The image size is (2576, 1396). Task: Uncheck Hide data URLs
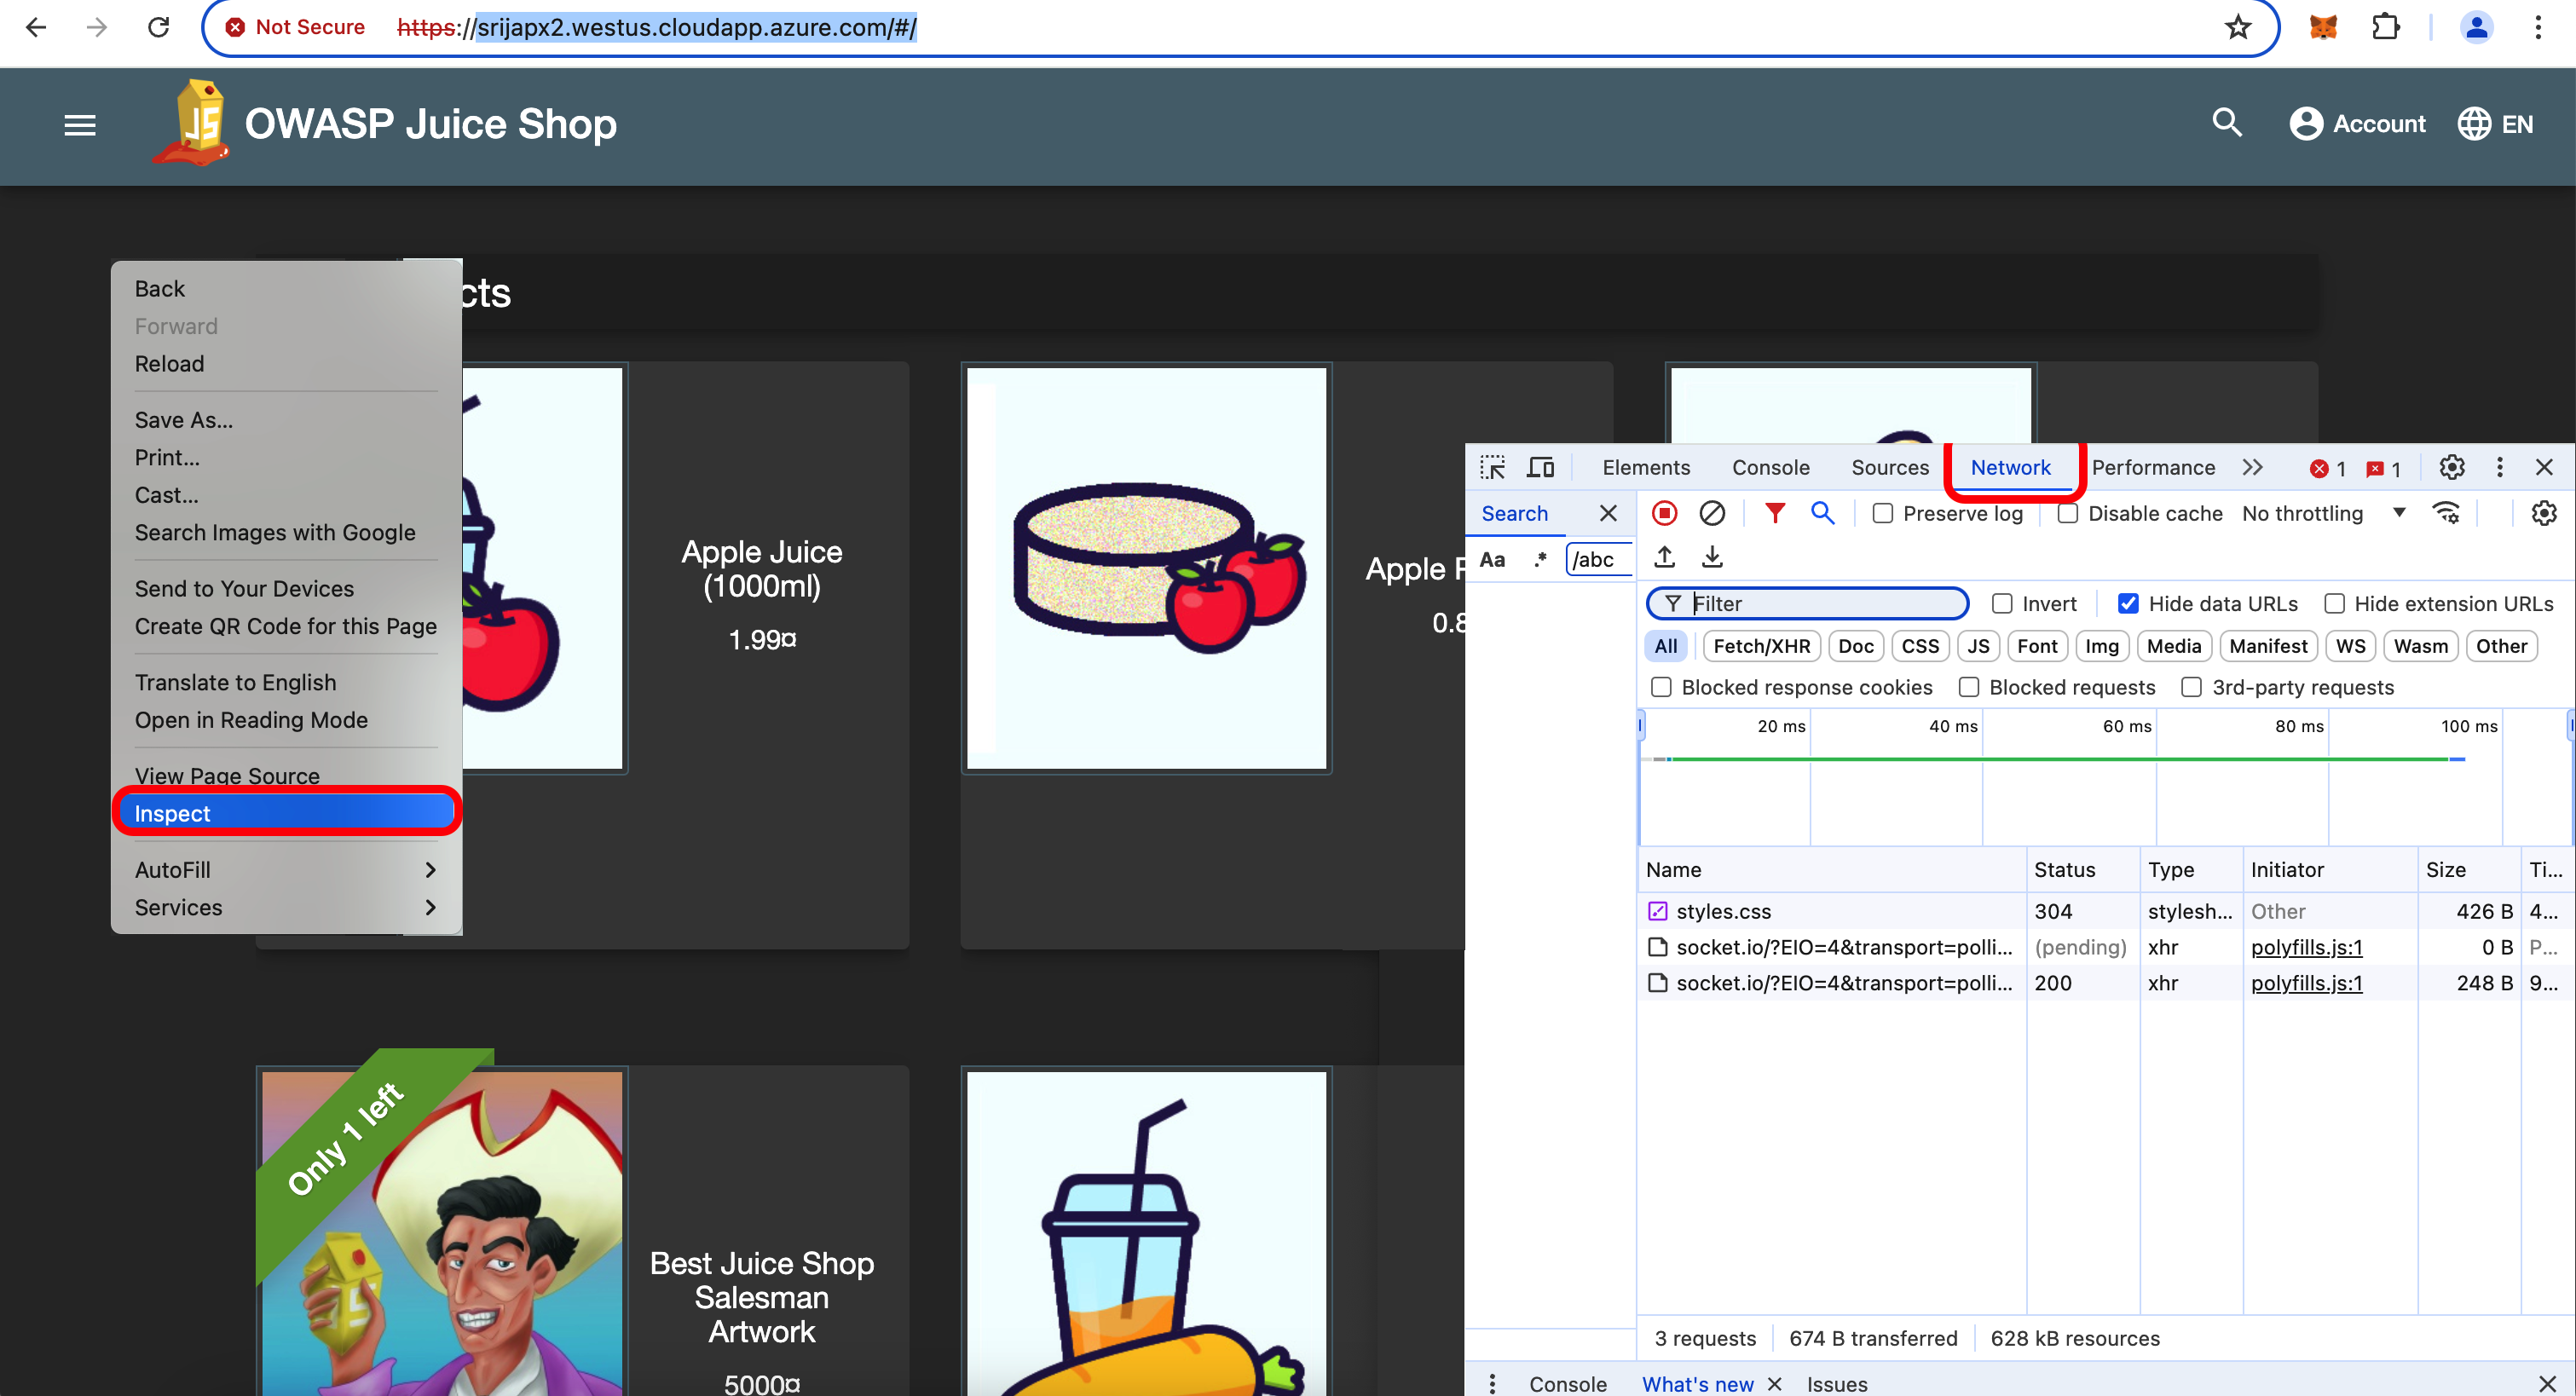[2128, 603]
